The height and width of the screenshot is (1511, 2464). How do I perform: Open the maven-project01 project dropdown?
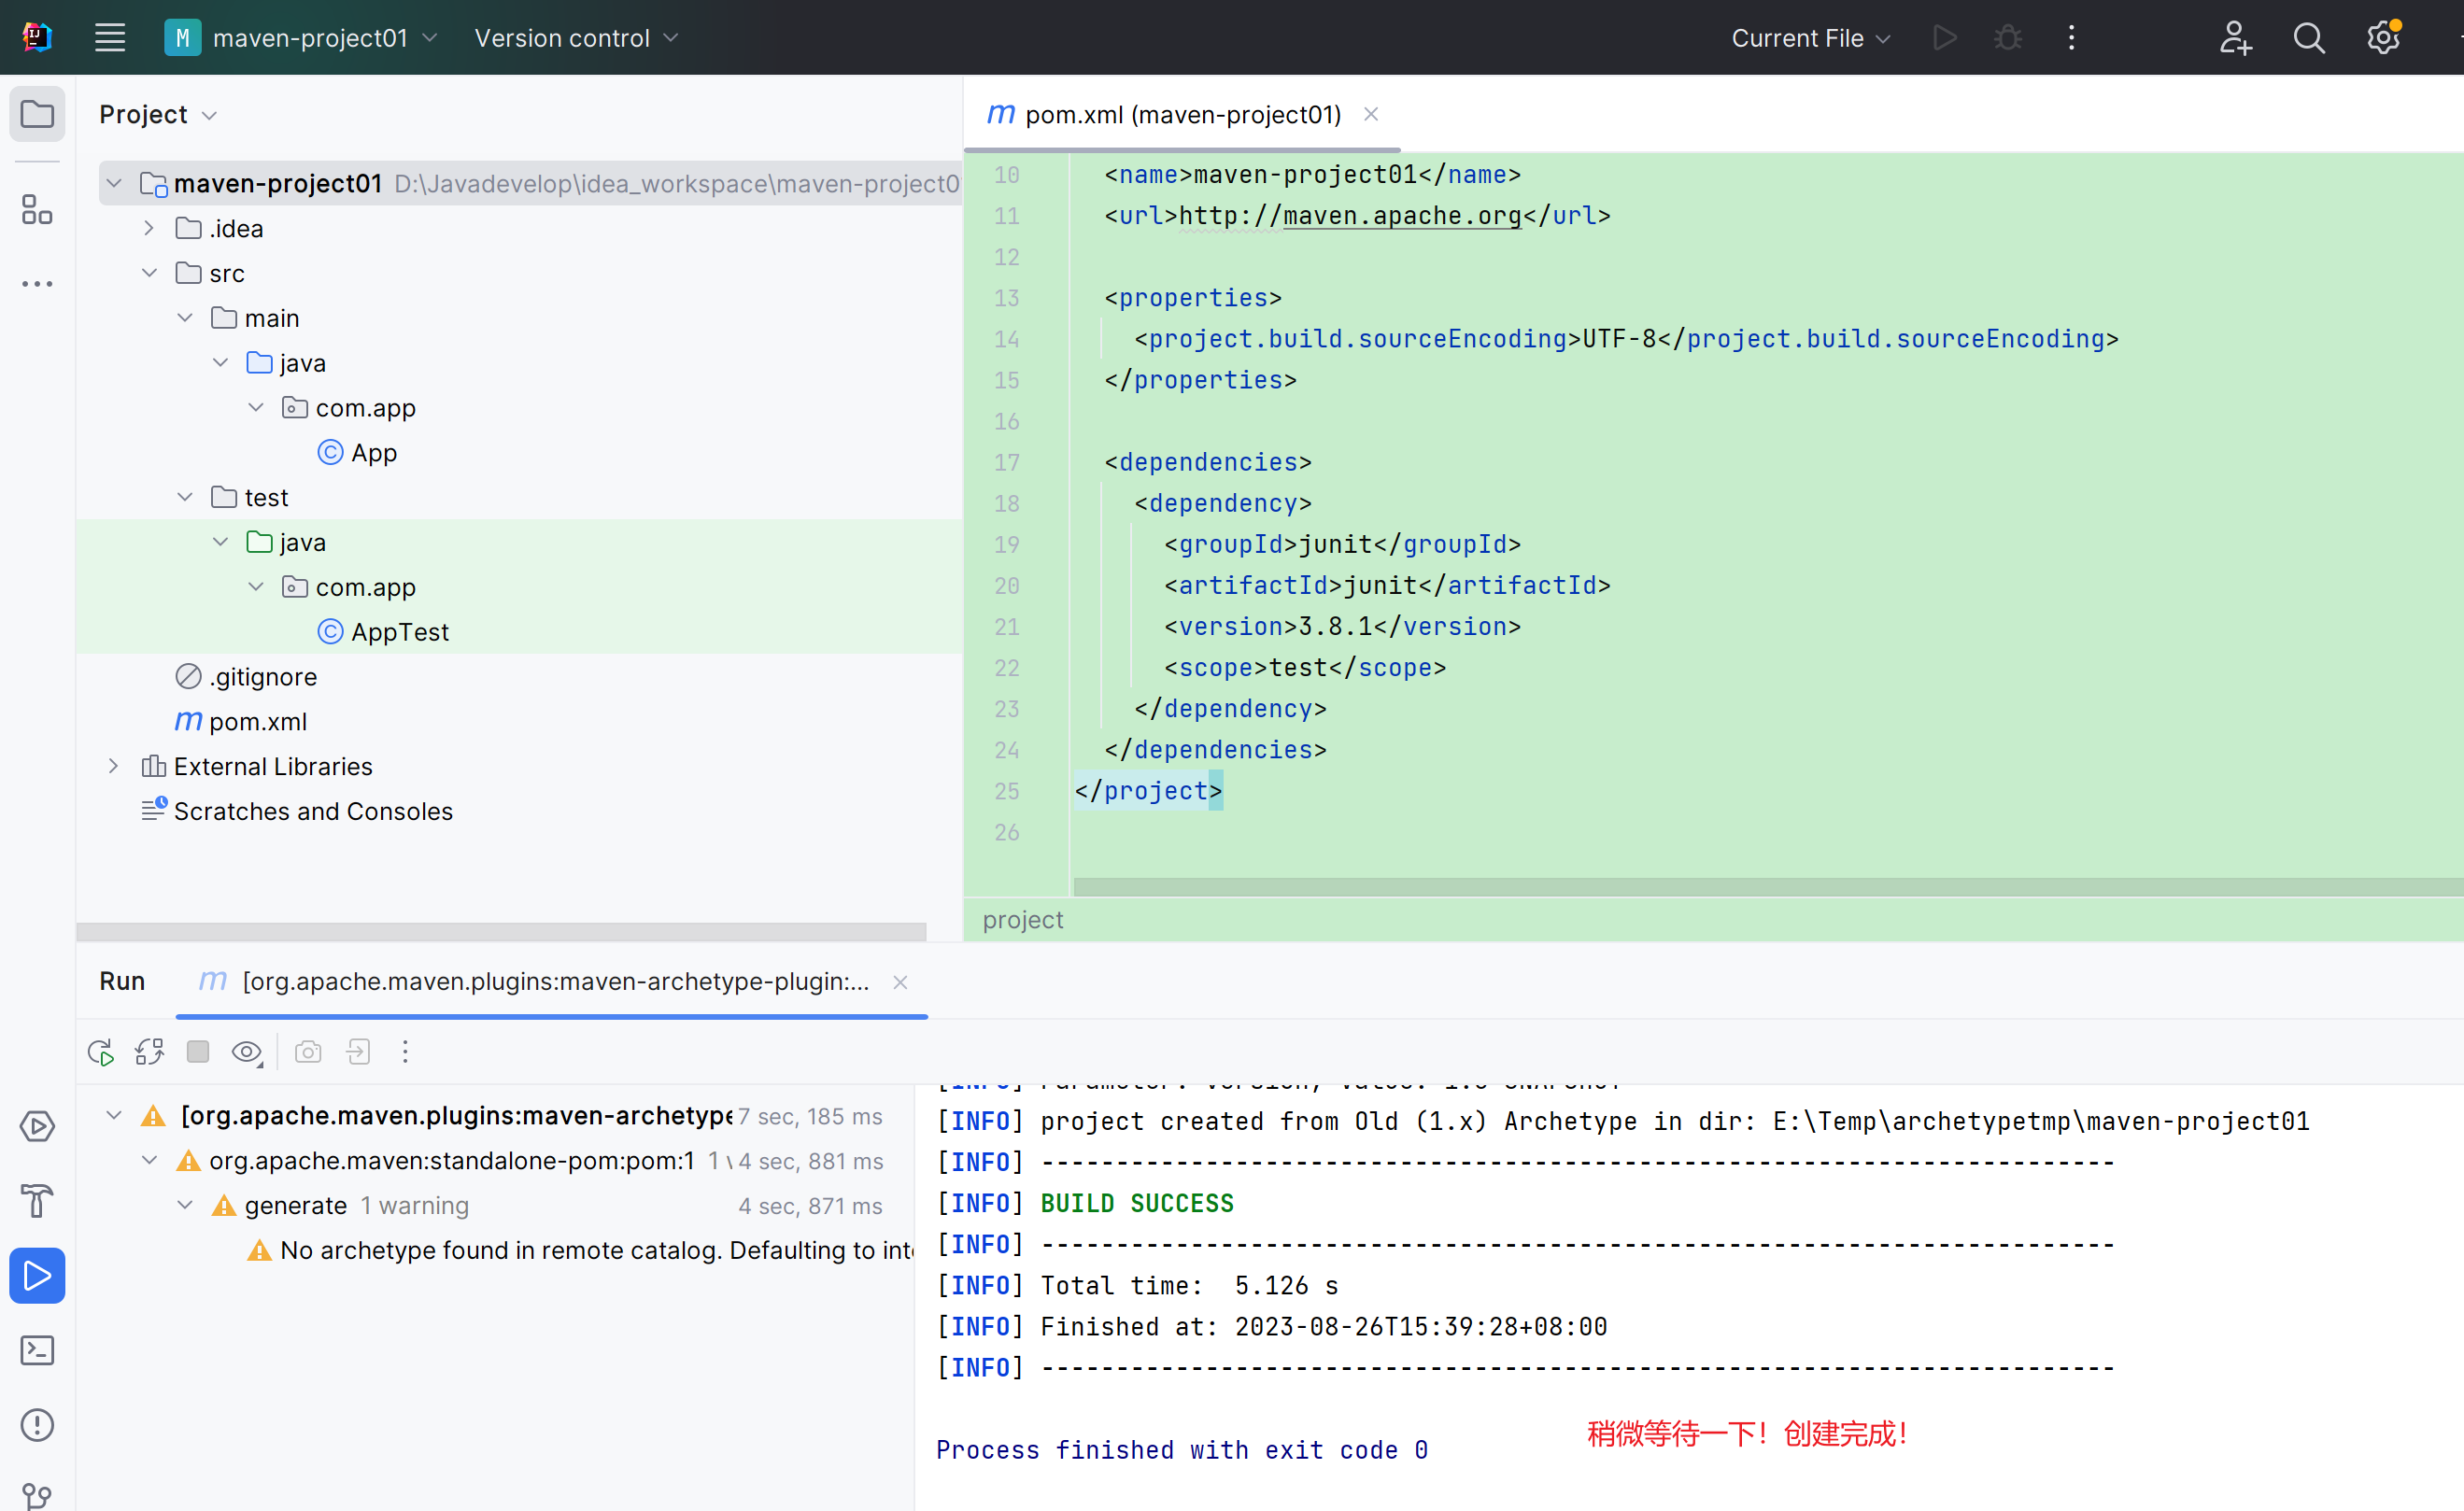[302, 38]
